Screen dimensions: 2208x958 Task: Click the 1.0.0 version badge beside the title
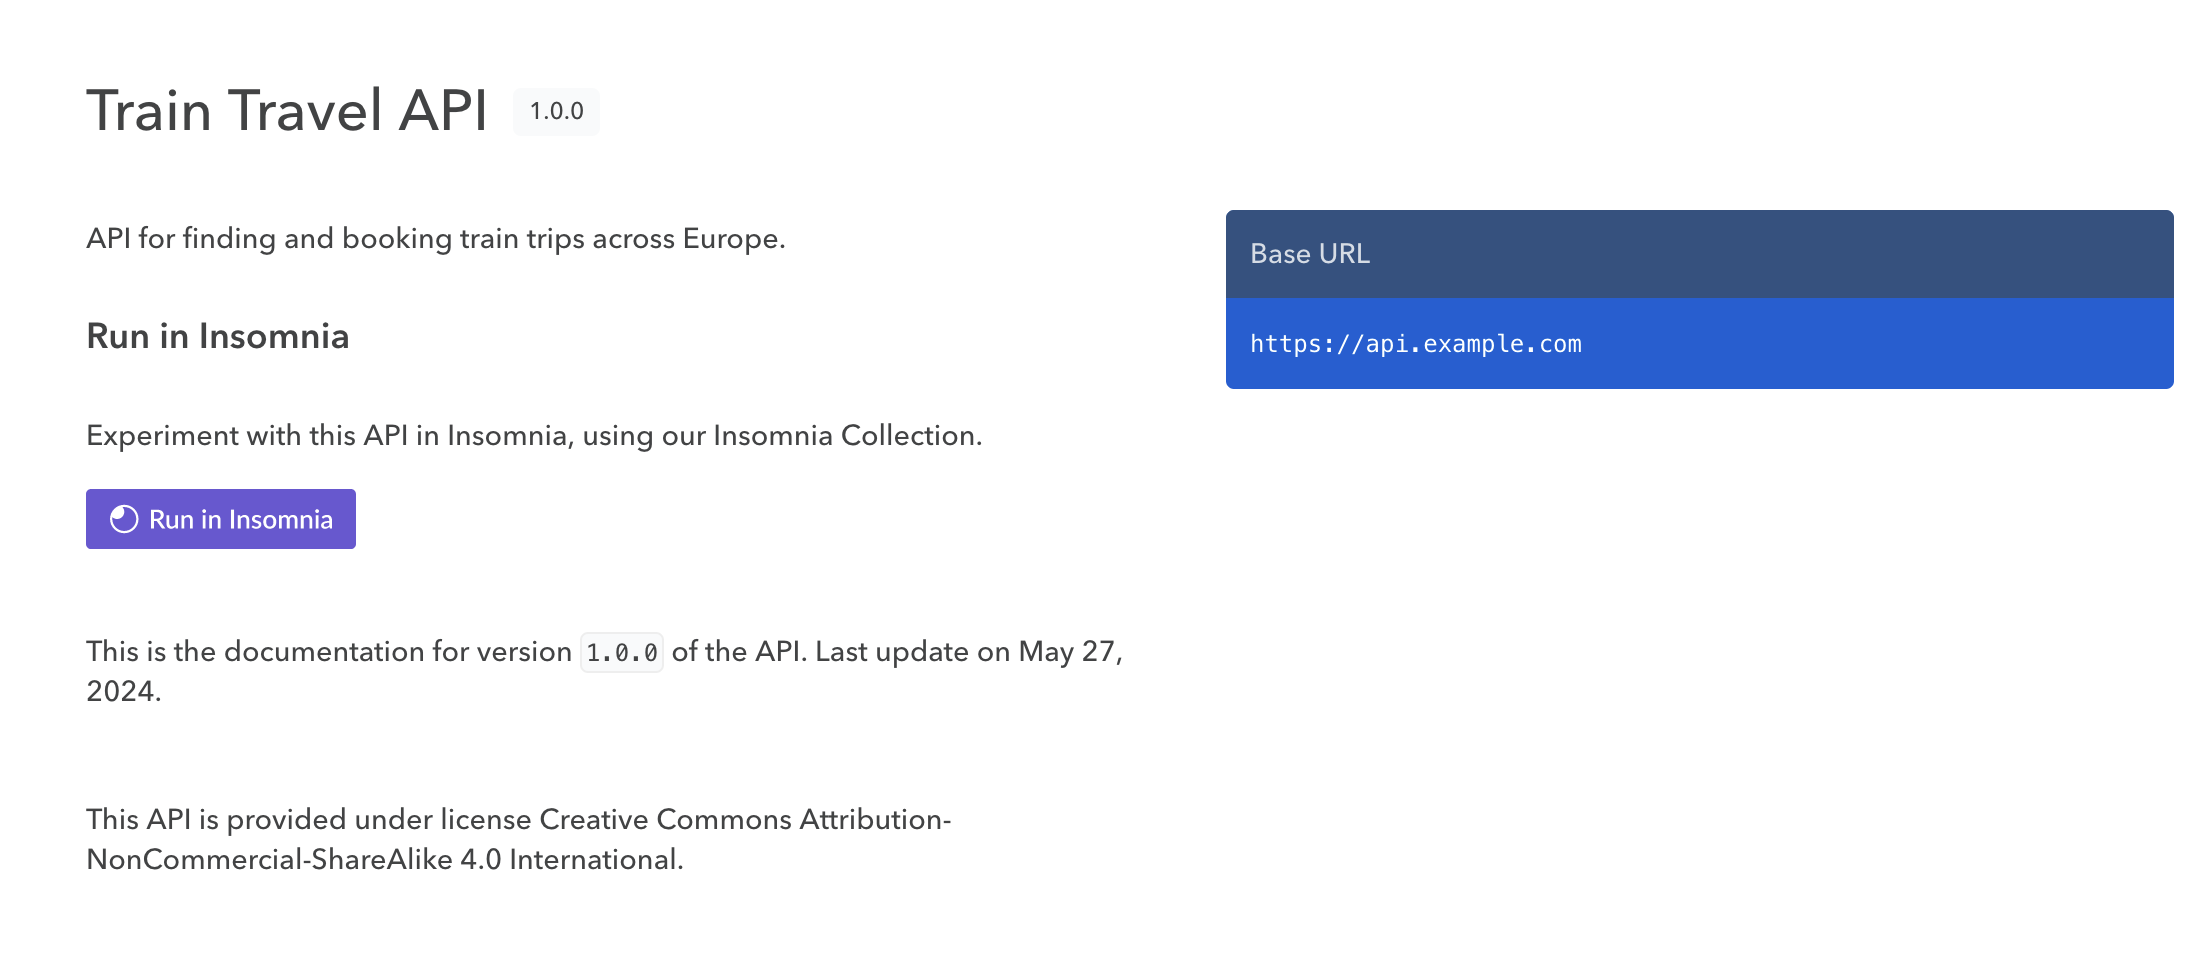pyautogui.click(x=556, y=111)
